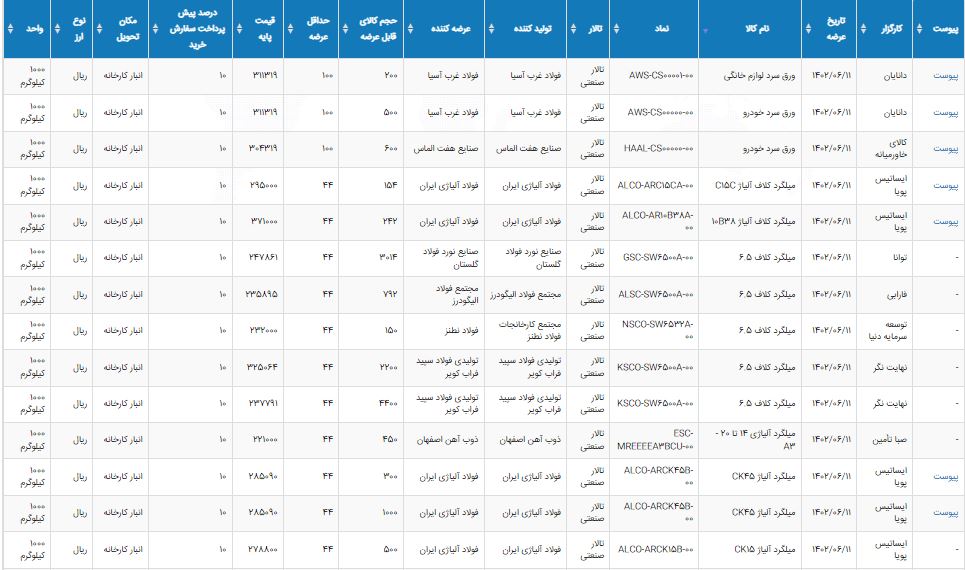The image size is (965, 570).
Task: Click broker name صبا تأمین
Action: click(x=889, y=440)
